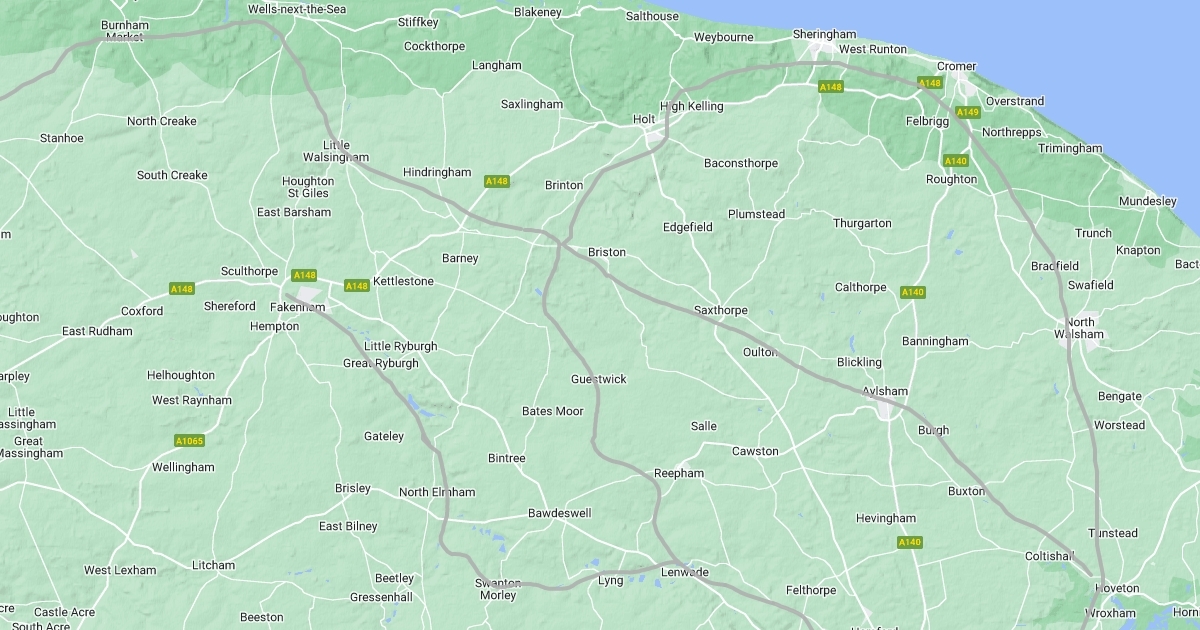Screen dimensions: 1200x630
Task: Click the A148 shield near High Kelling
Action: point(831,87)
